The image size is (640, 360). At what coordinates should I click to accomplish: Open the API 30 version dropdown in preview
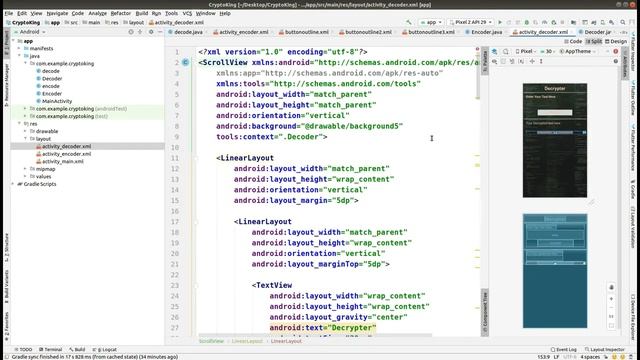(548, 51)
